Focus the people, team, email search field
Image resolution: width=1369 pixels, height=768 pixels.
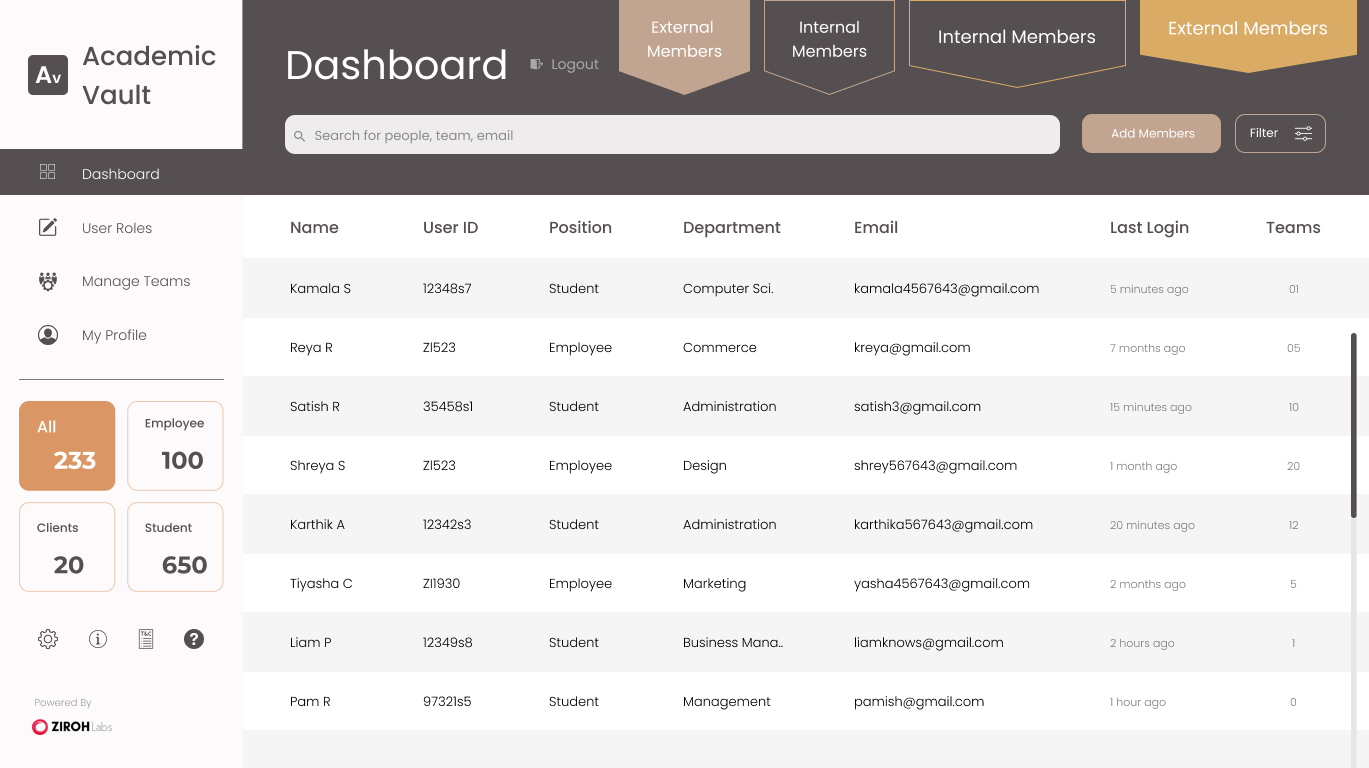pyautogui.click(x=672, y=135)
